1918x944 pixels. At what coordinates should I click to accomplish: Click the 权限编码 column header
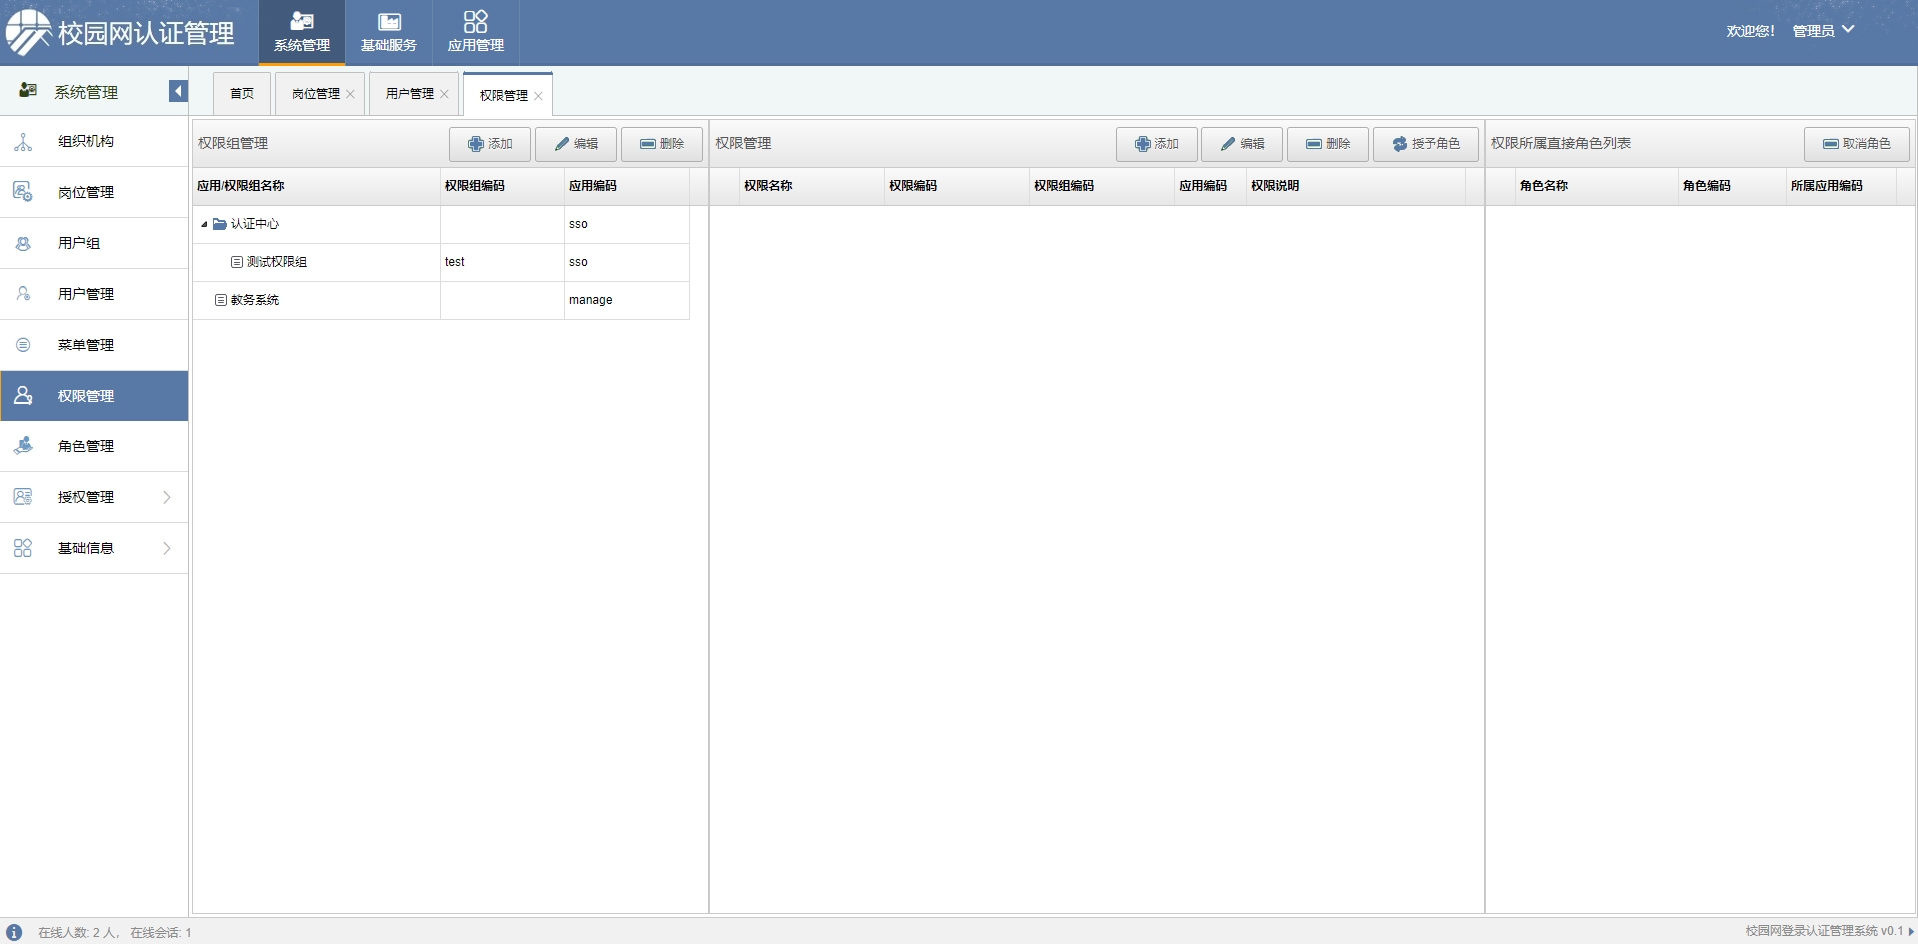click(x=957, y=186)
